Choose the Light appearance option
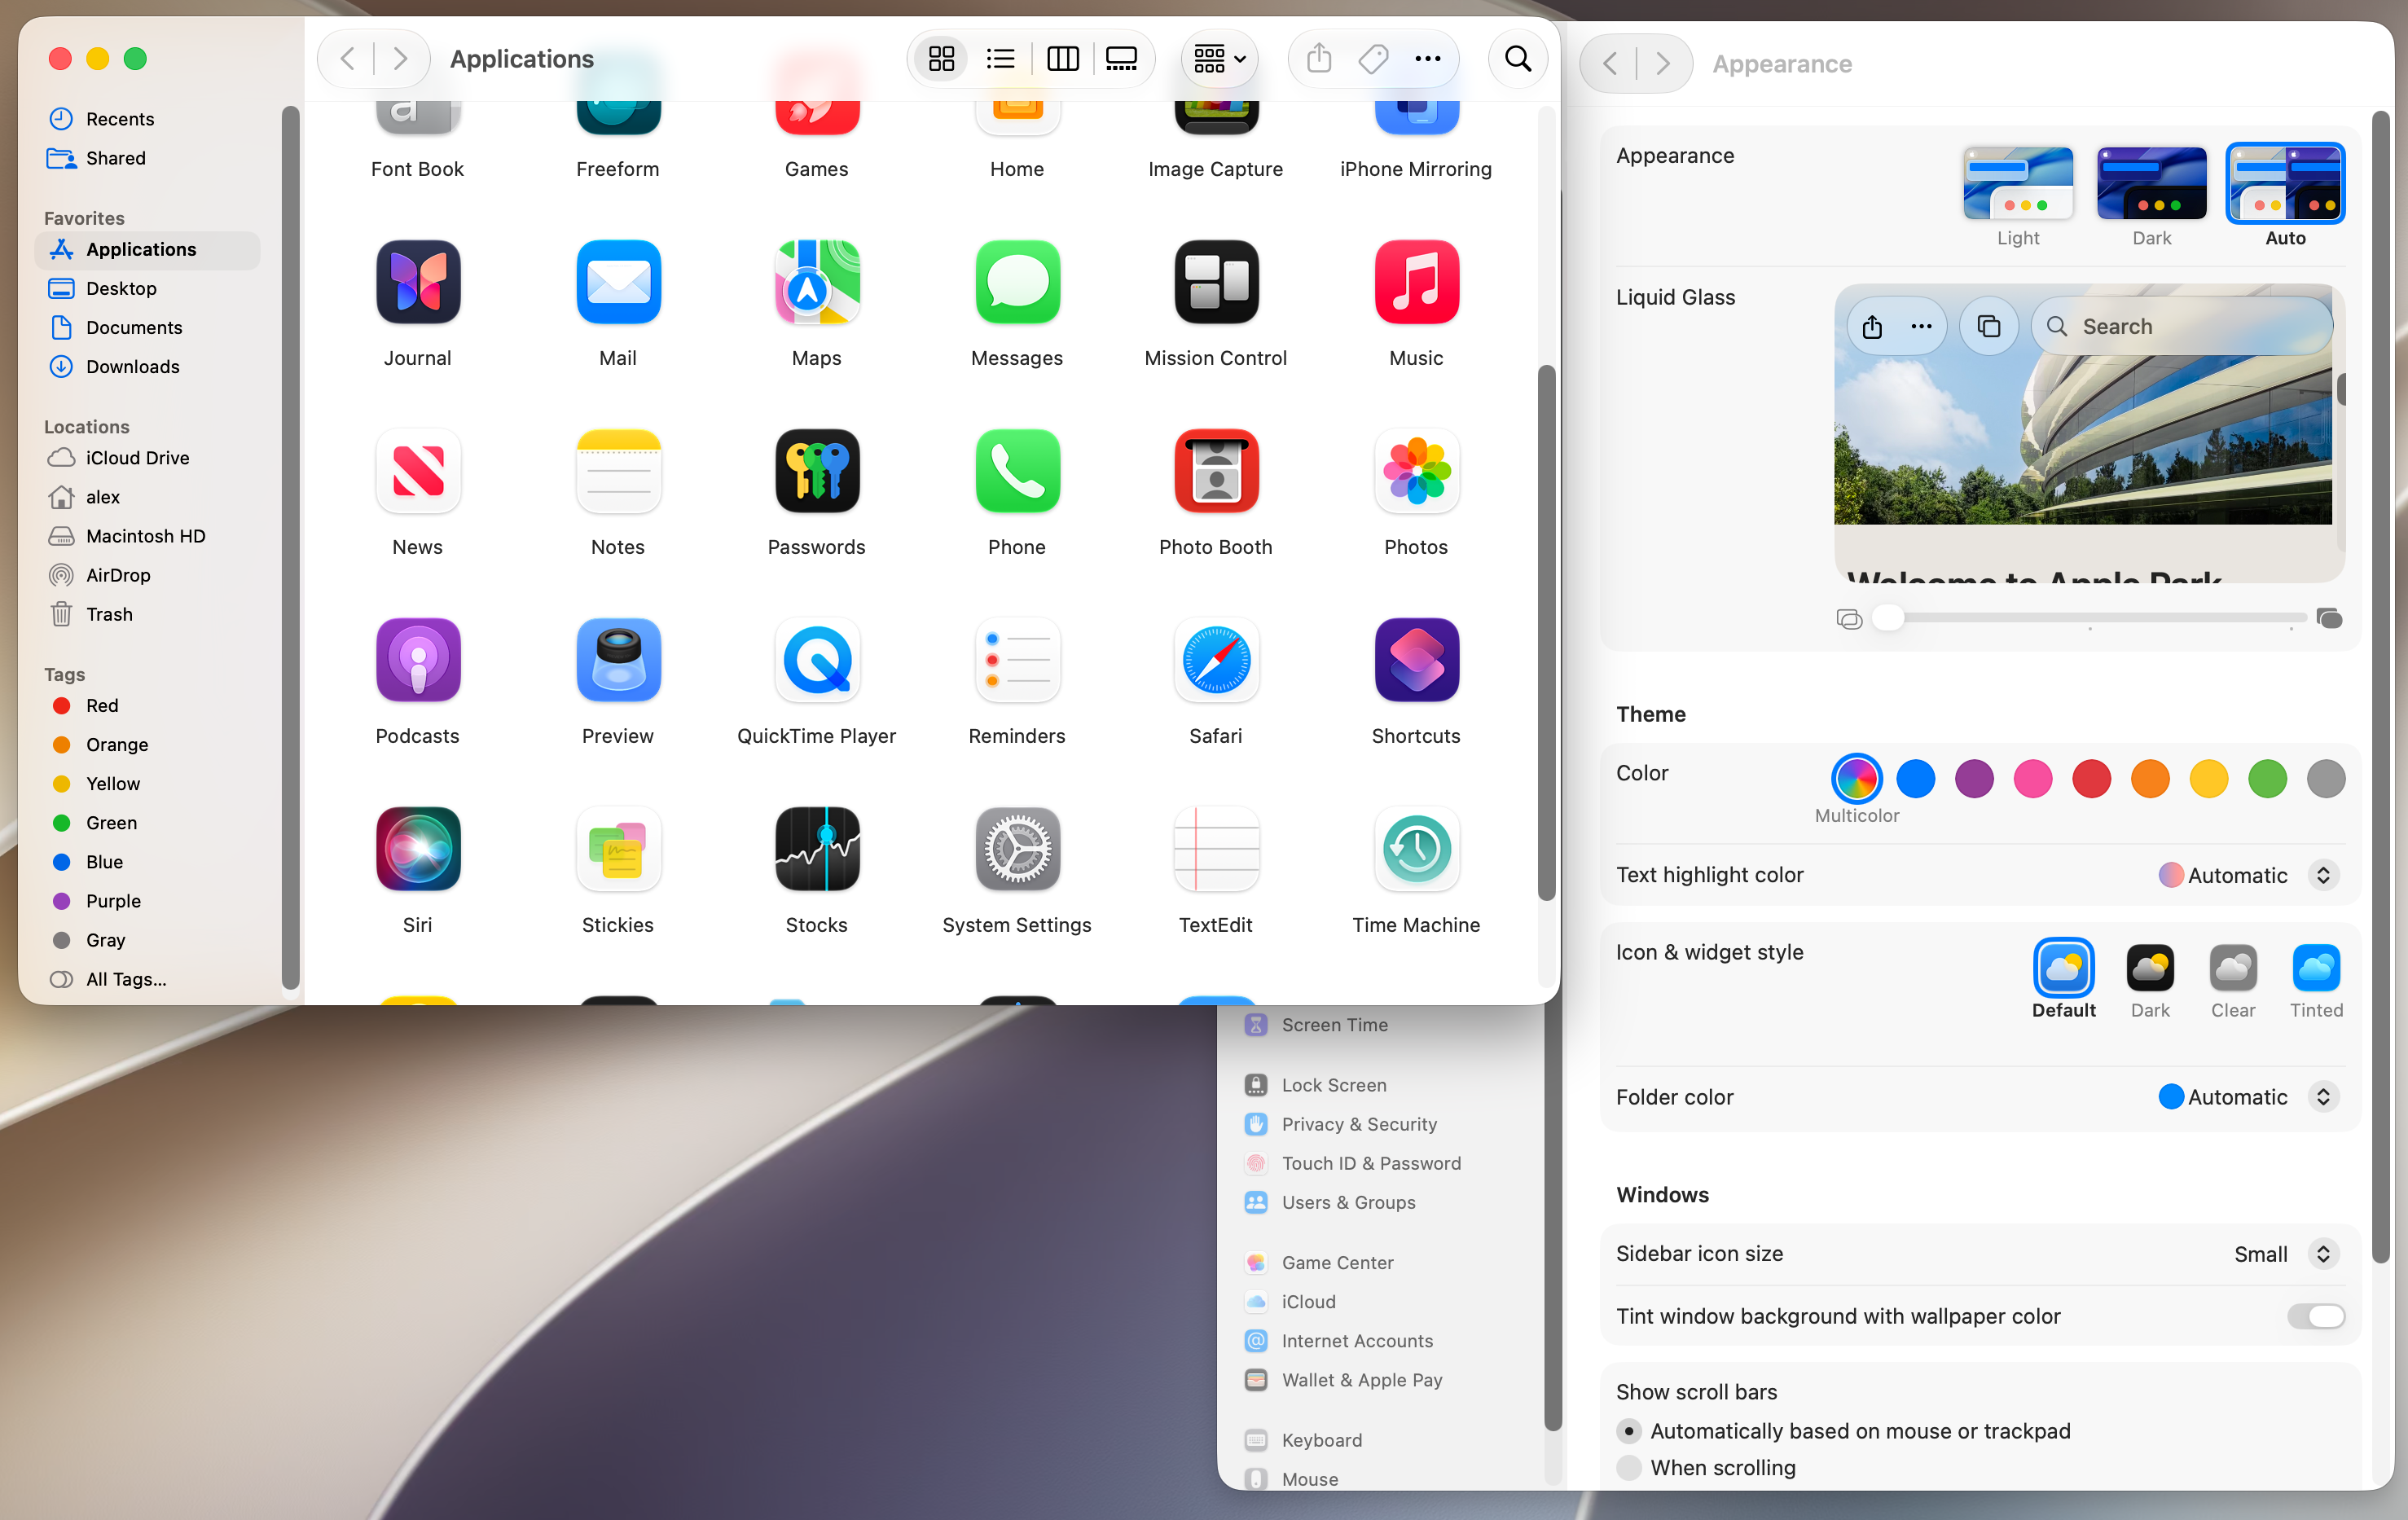 2018,184
